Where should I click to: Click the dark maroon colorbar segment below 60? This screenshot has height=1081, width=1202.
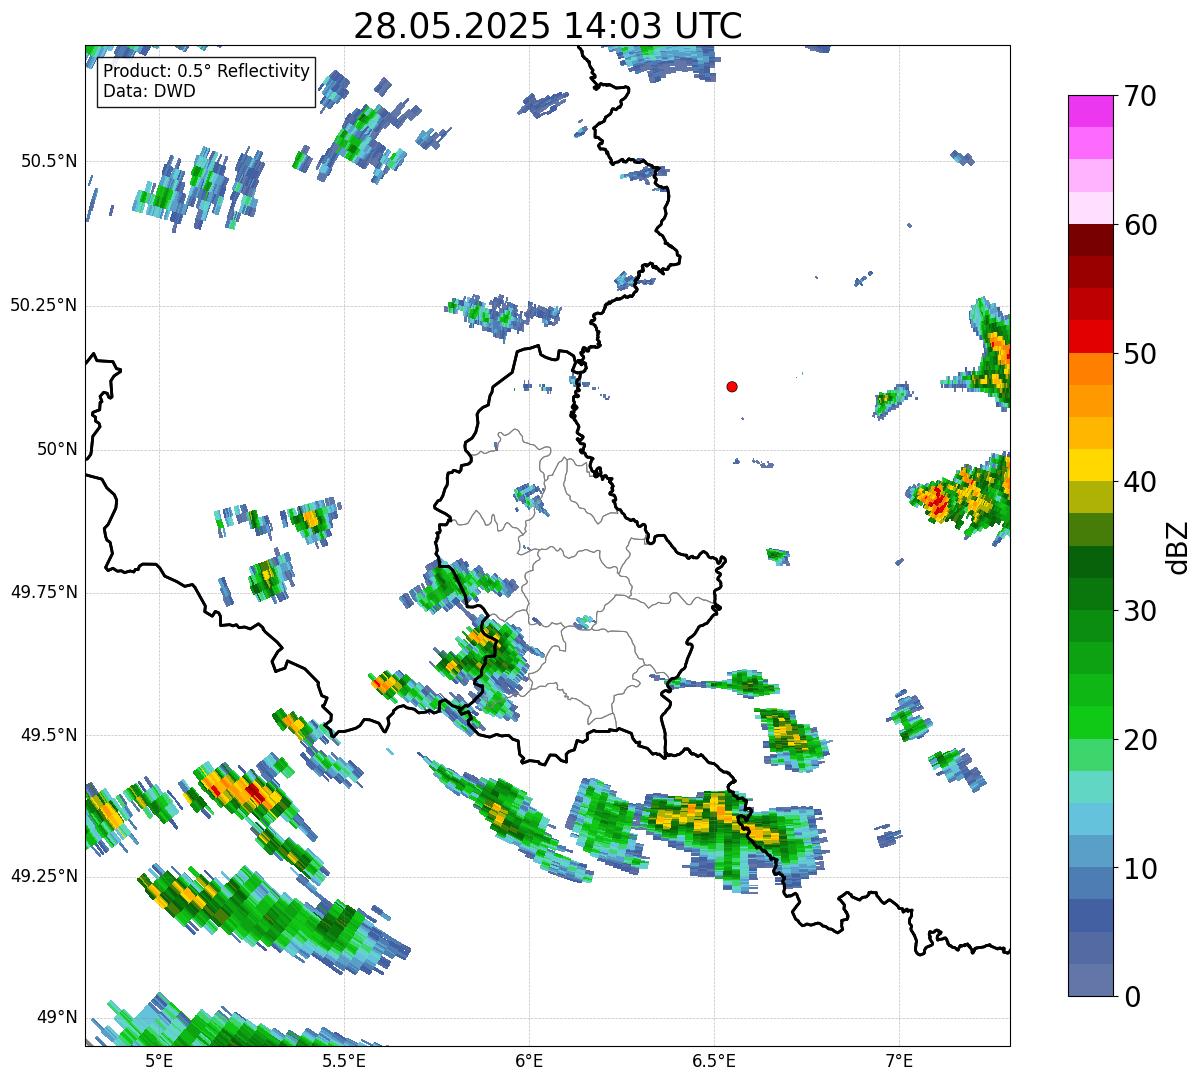1089,240
